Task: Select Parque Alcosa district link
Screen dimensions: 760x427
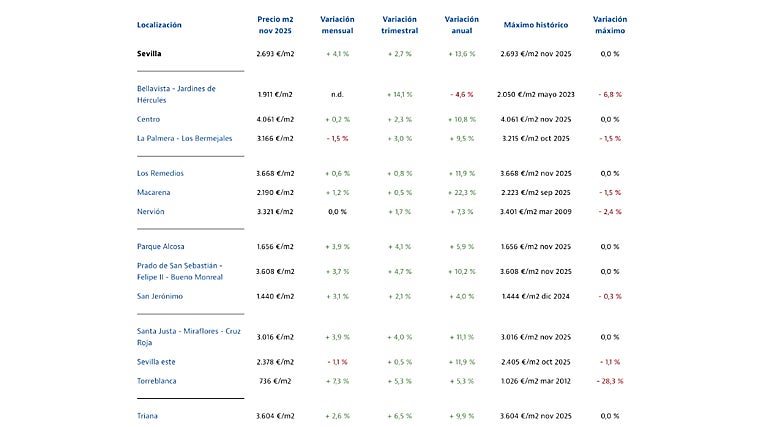Action: pos(161,246)
